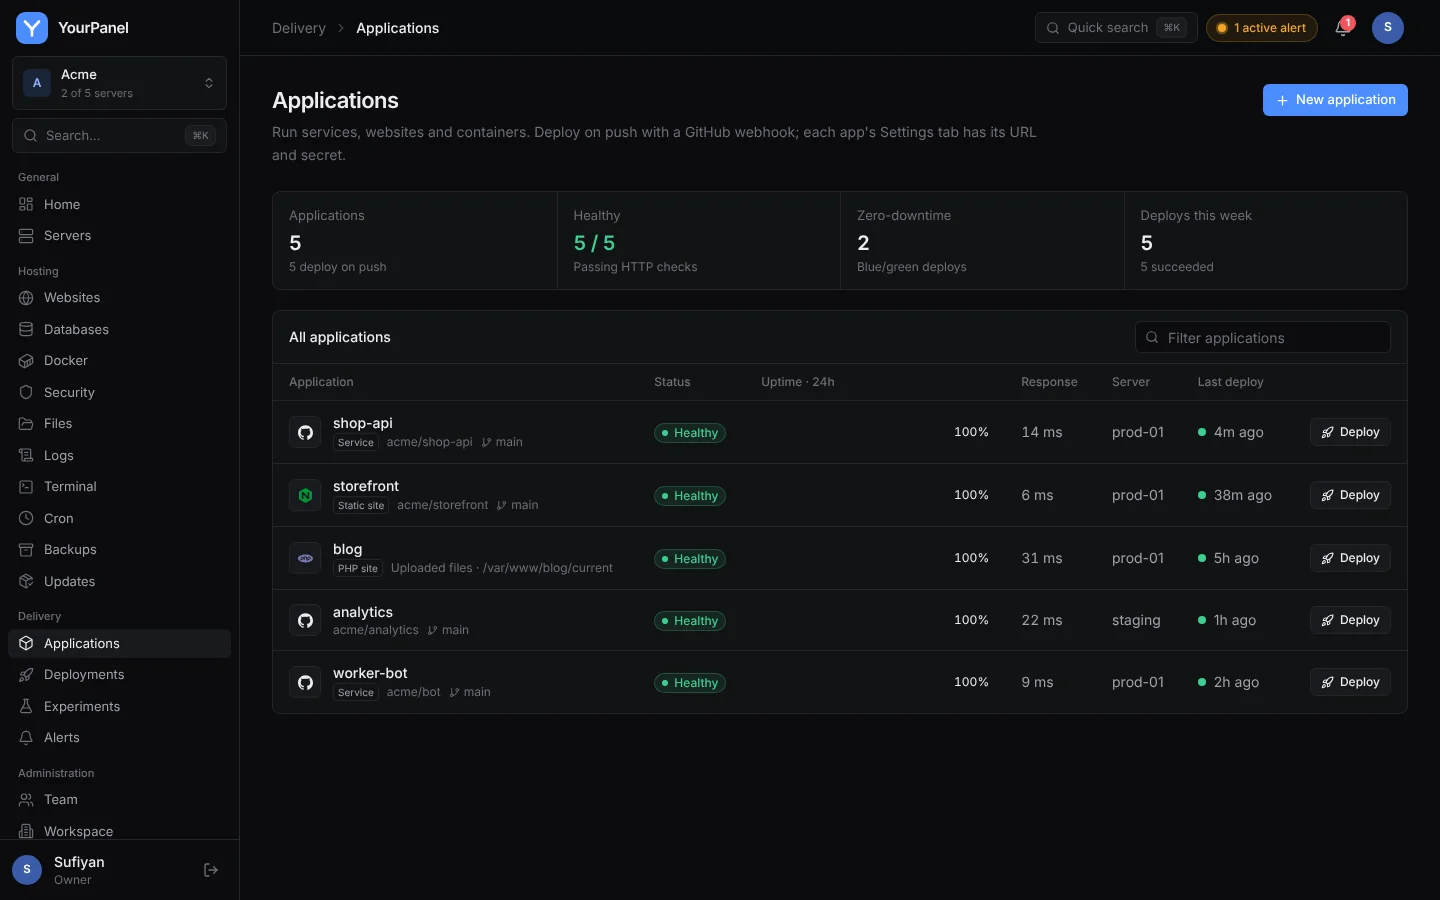
Task: Click the Alerts bell icon in sidebar
Action: 26,738
